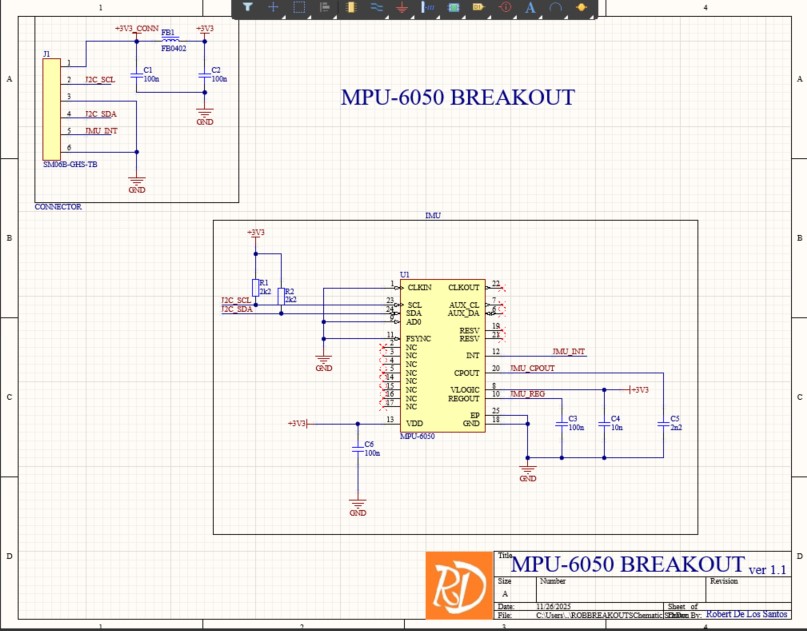Click the Move/Add crosshair tool
Viewport: 807px width, 631px height.
point(273,8)
